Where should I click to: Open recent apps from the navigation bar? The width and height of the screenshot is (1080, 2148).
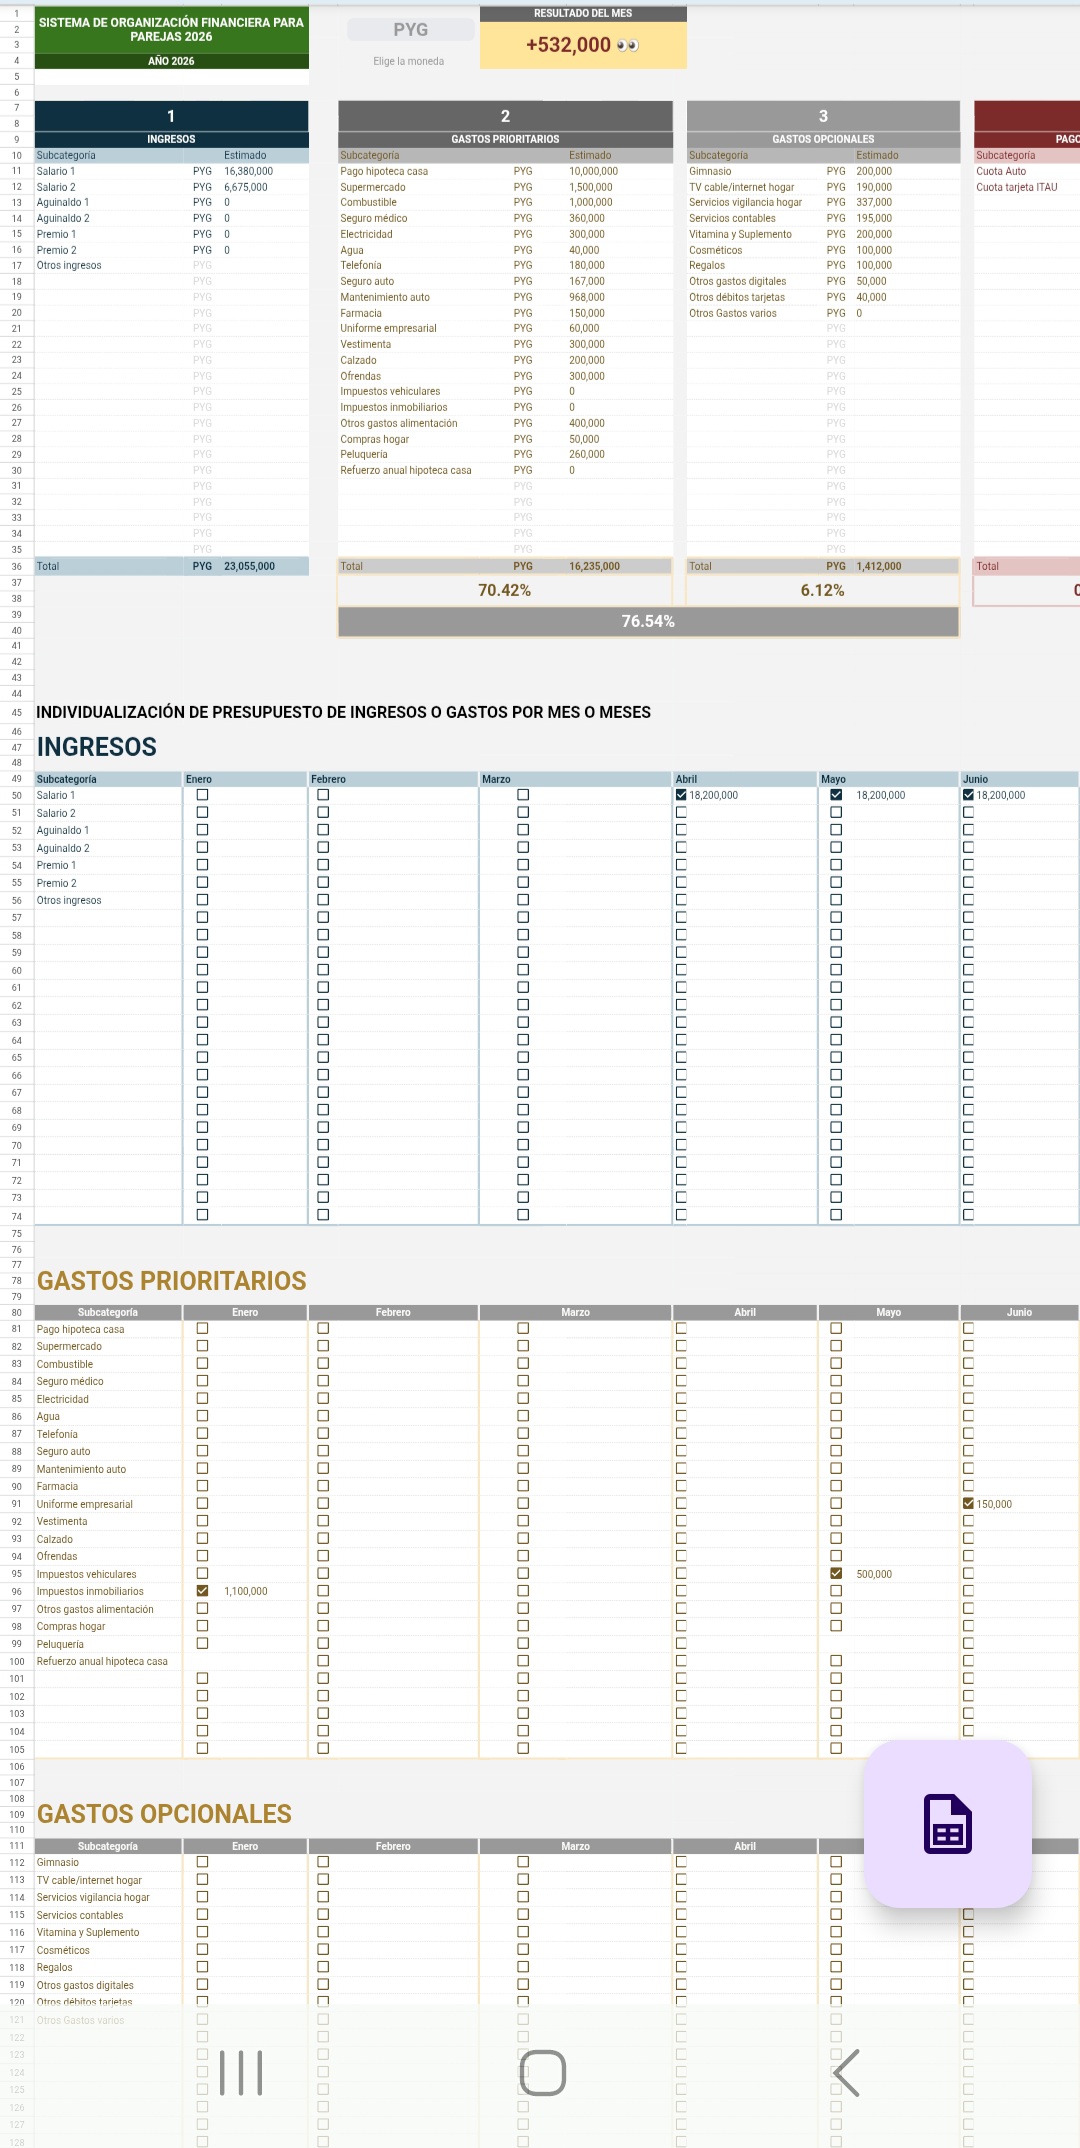241,2072
